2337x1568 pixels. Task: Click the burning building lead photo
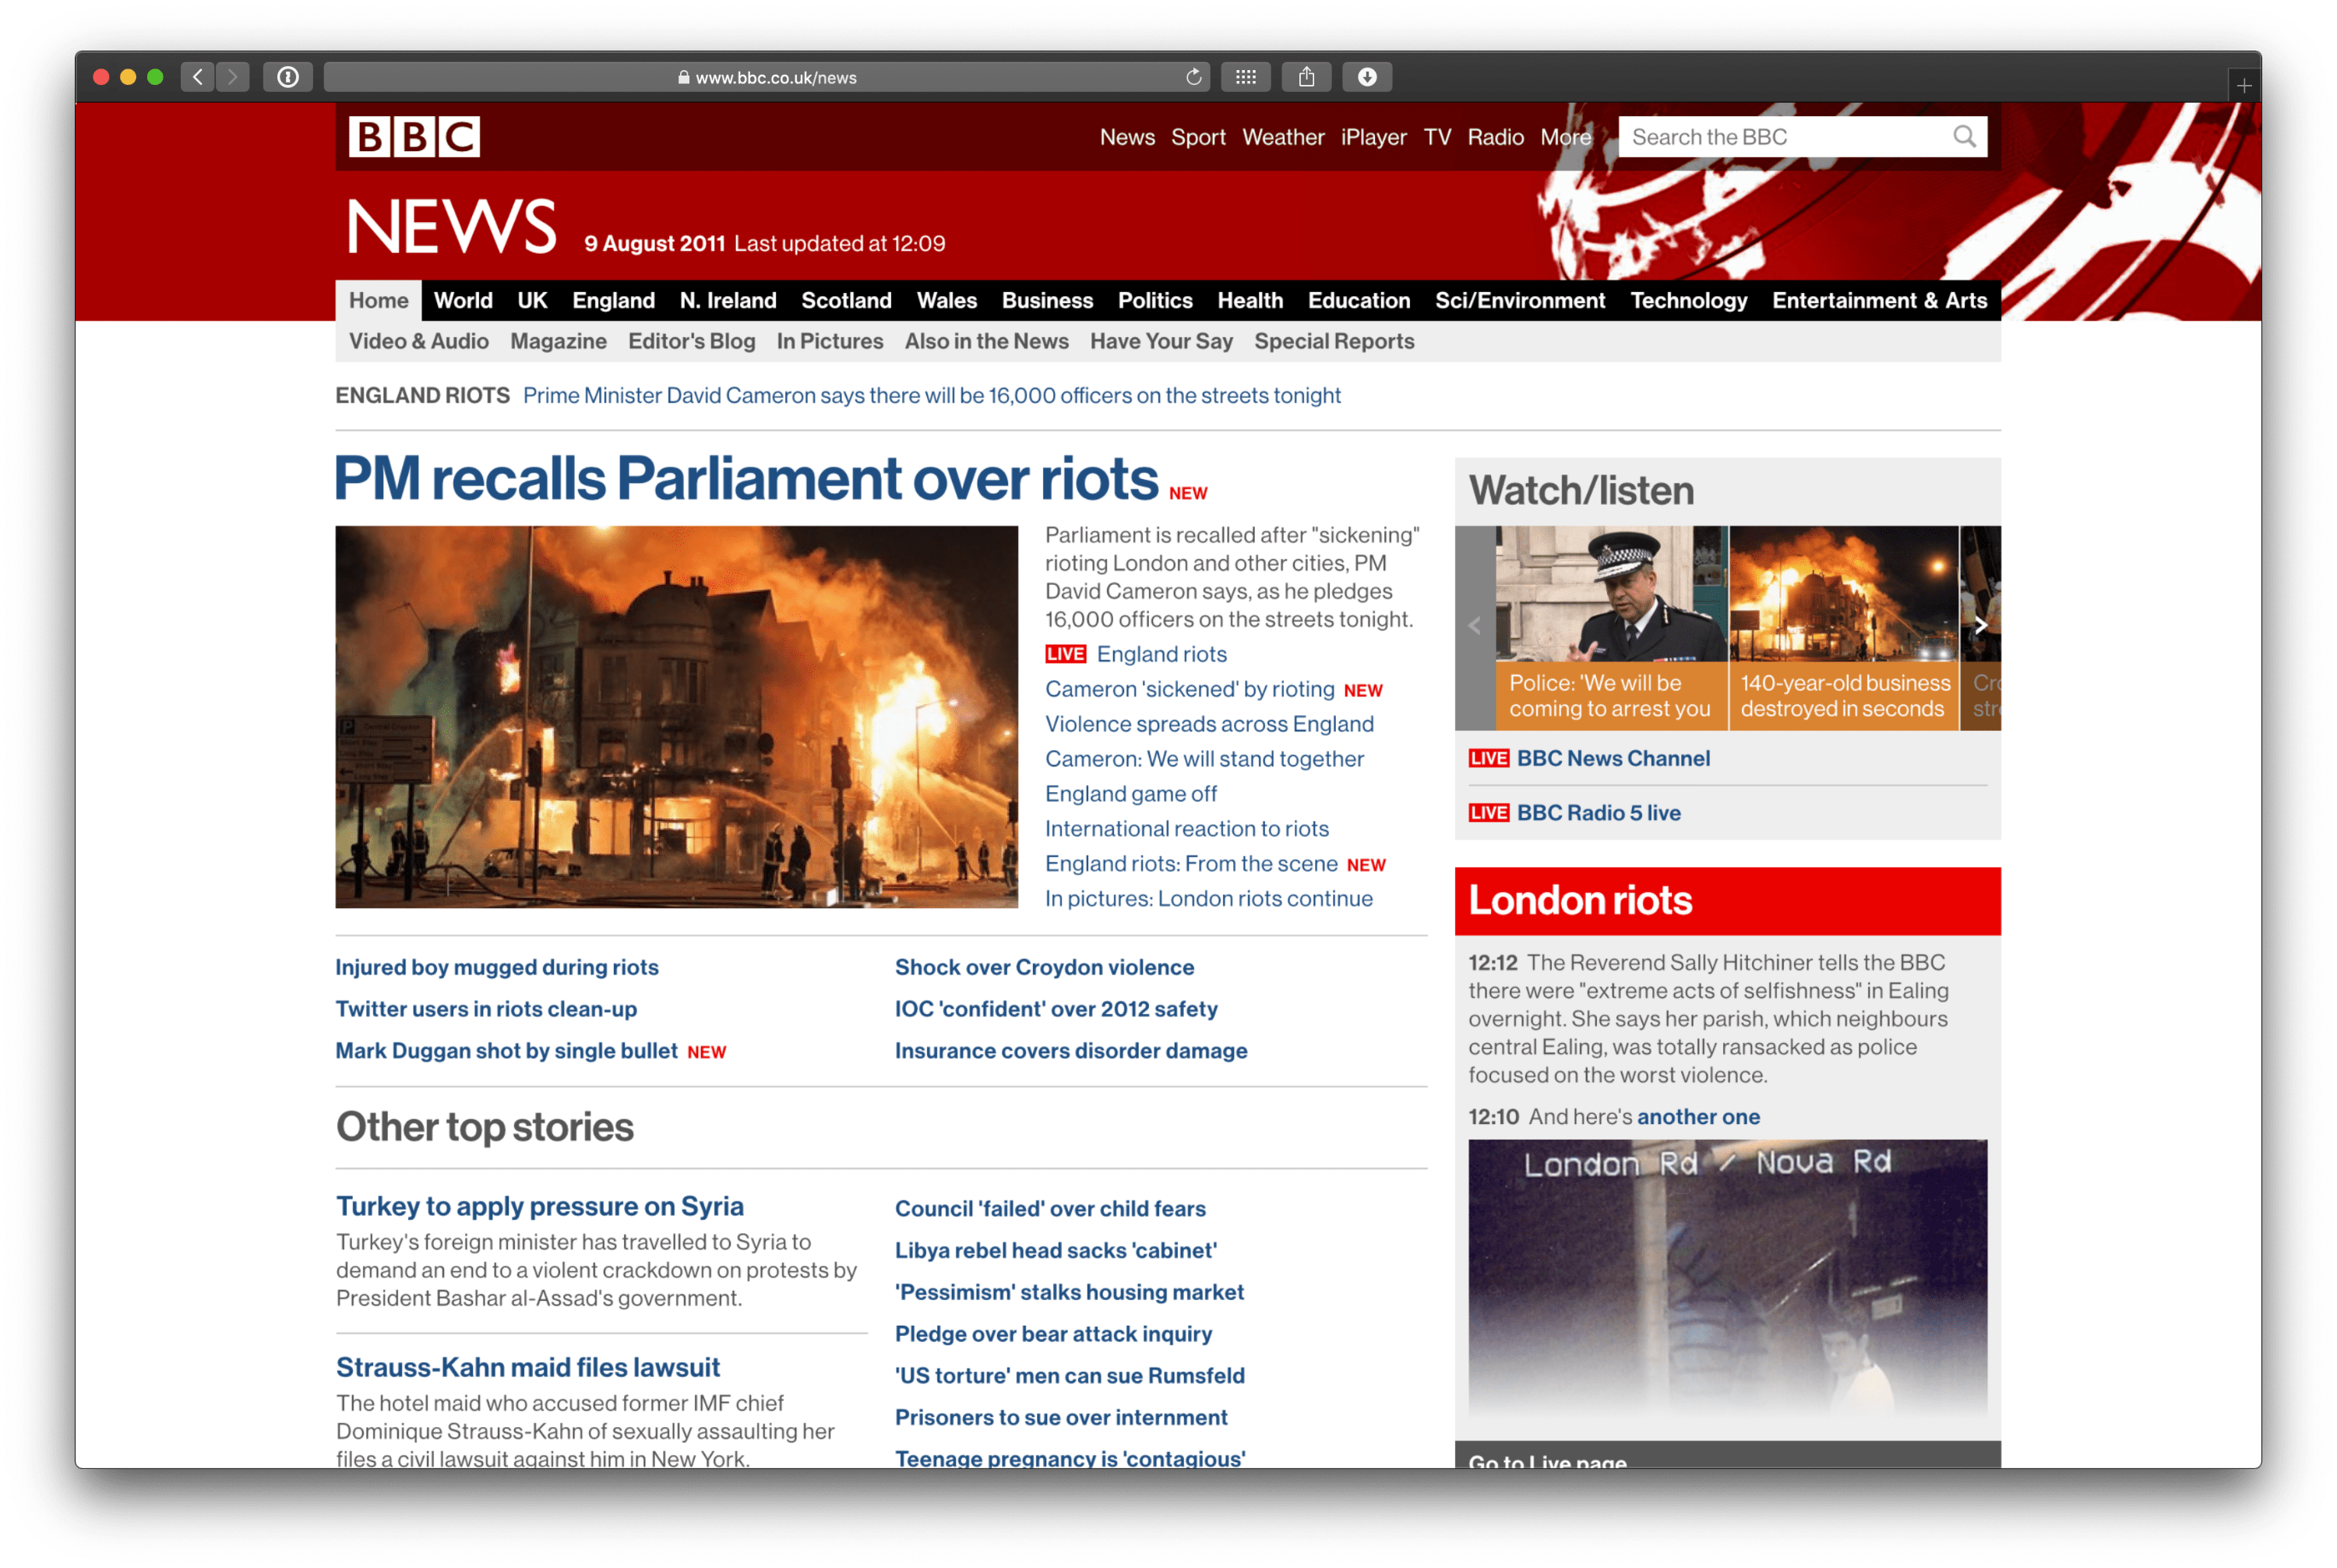pos(676,717)
